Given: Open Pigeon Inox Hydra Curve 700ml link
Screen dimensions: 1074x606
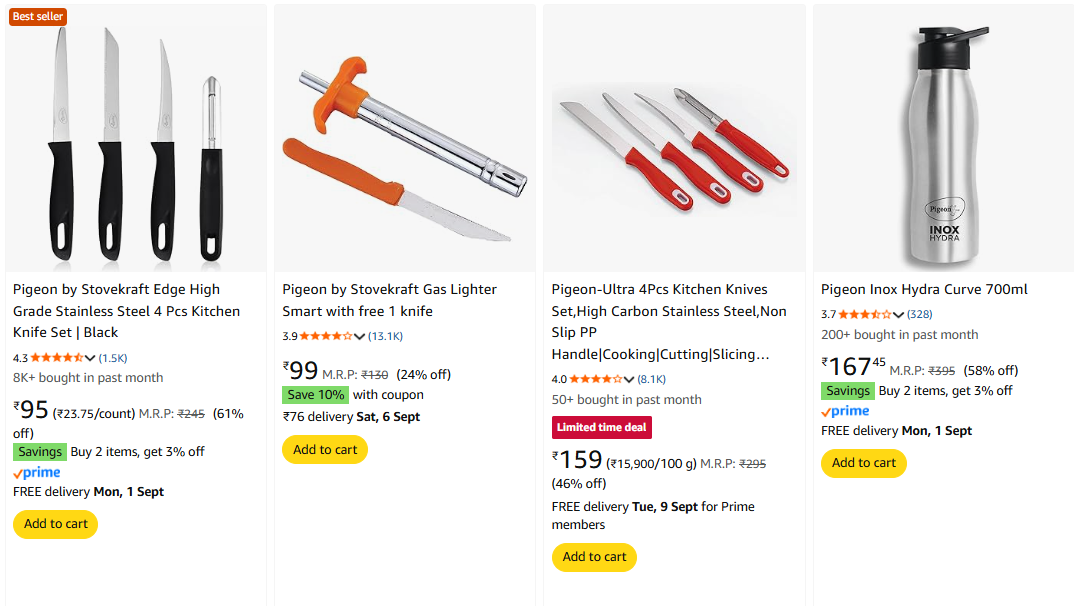Looking at the screenshot, I should point(924,289).
